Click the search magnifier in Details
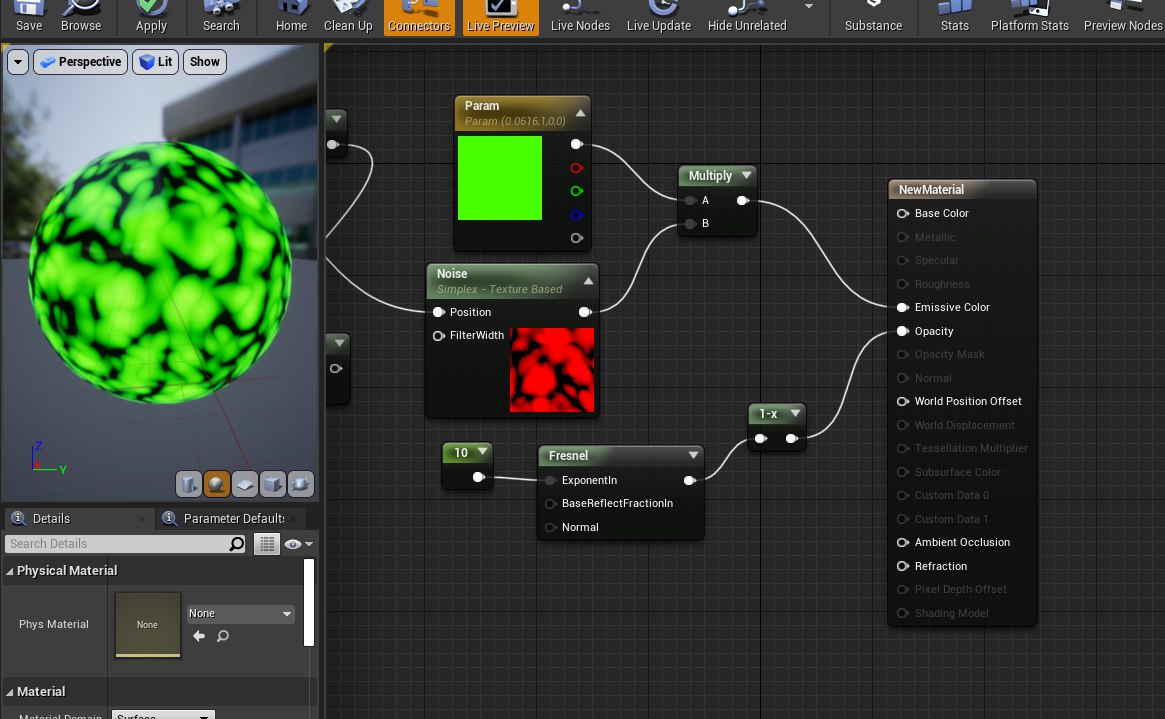Screen dimensions: 1165x719 (237, 544)
